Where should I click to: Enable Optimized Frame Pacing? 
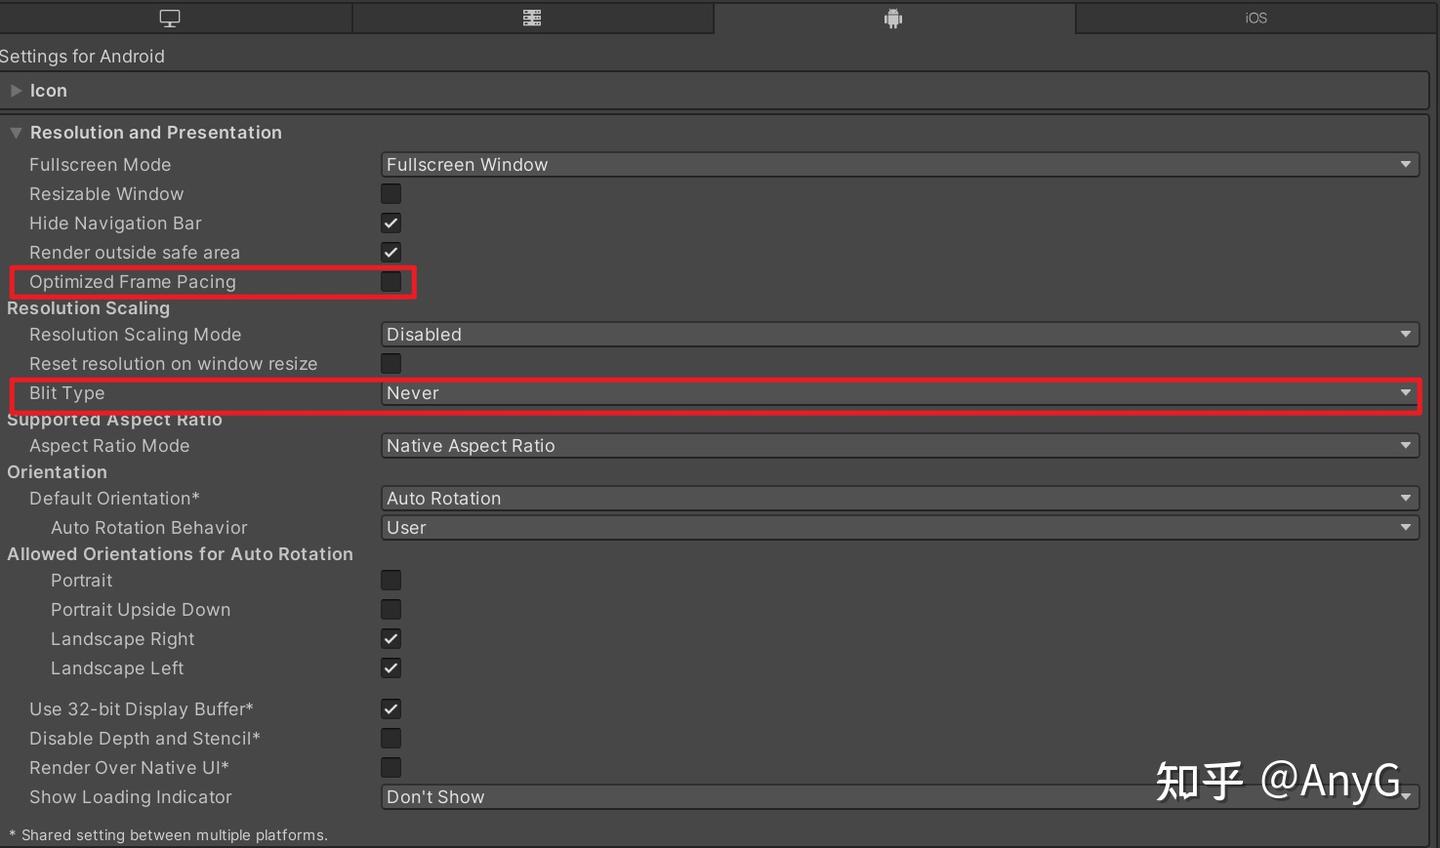coord(391,282)
